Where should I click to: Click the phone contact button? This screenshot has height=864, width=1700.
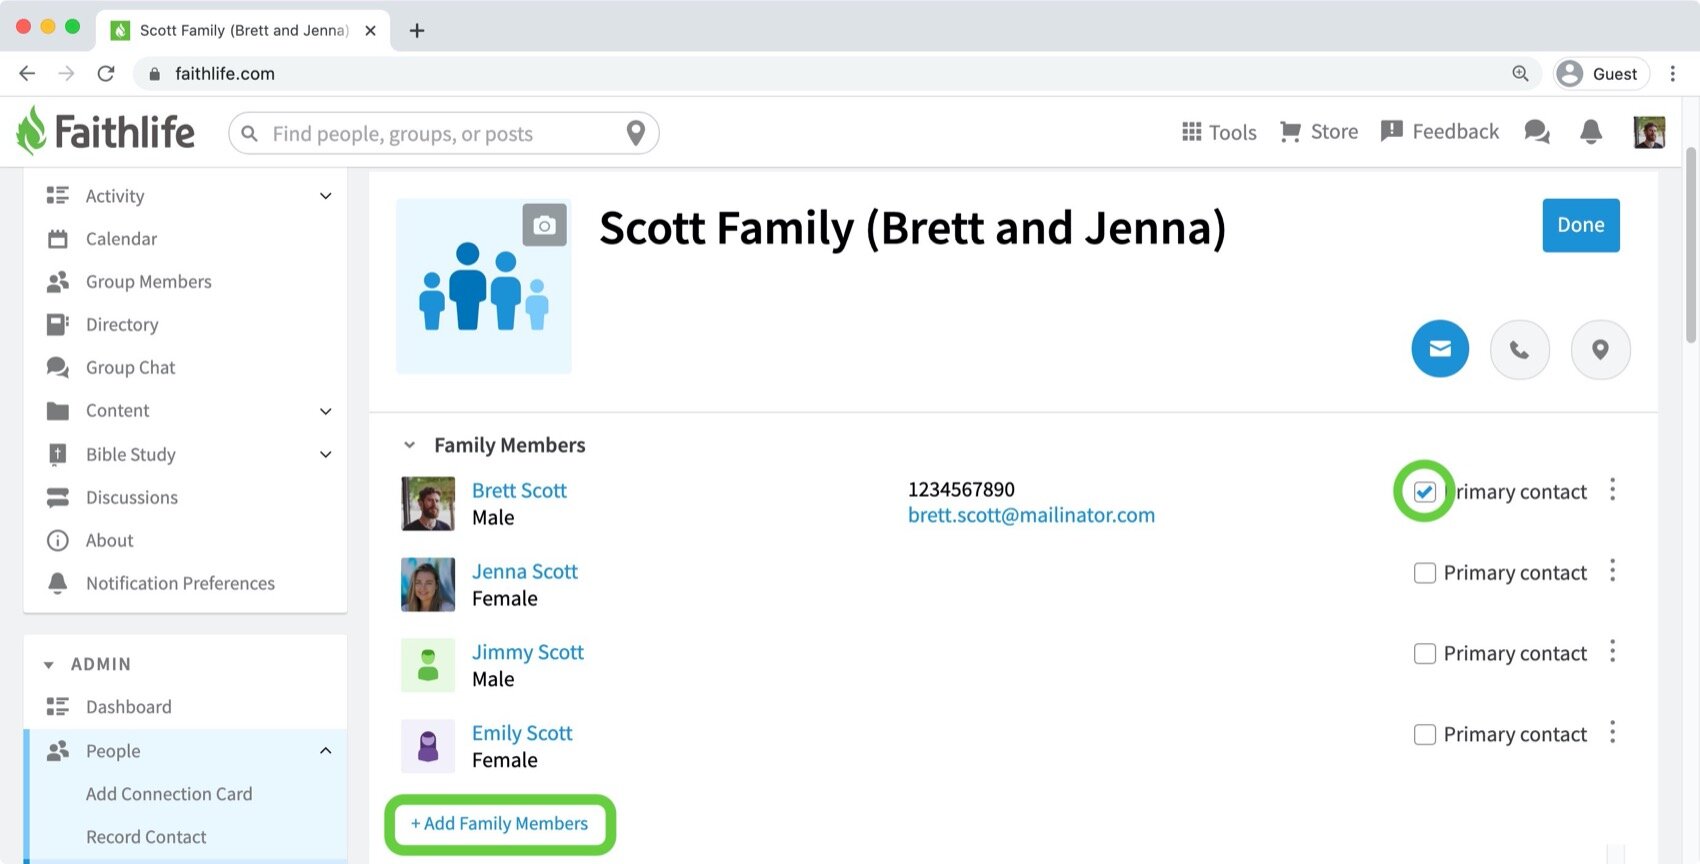click(x=1520, y=350)
